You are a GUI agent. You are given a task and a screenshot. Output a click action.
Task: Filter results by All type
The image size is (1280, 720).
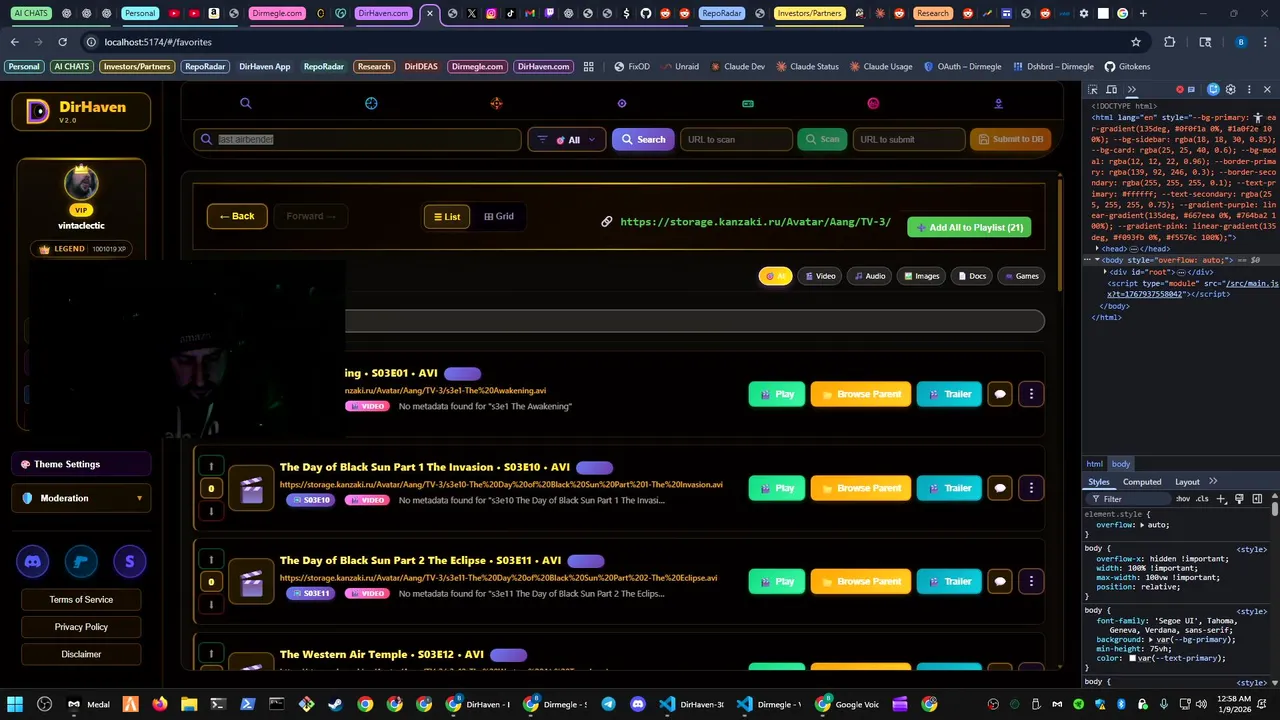tap(775, 276)
